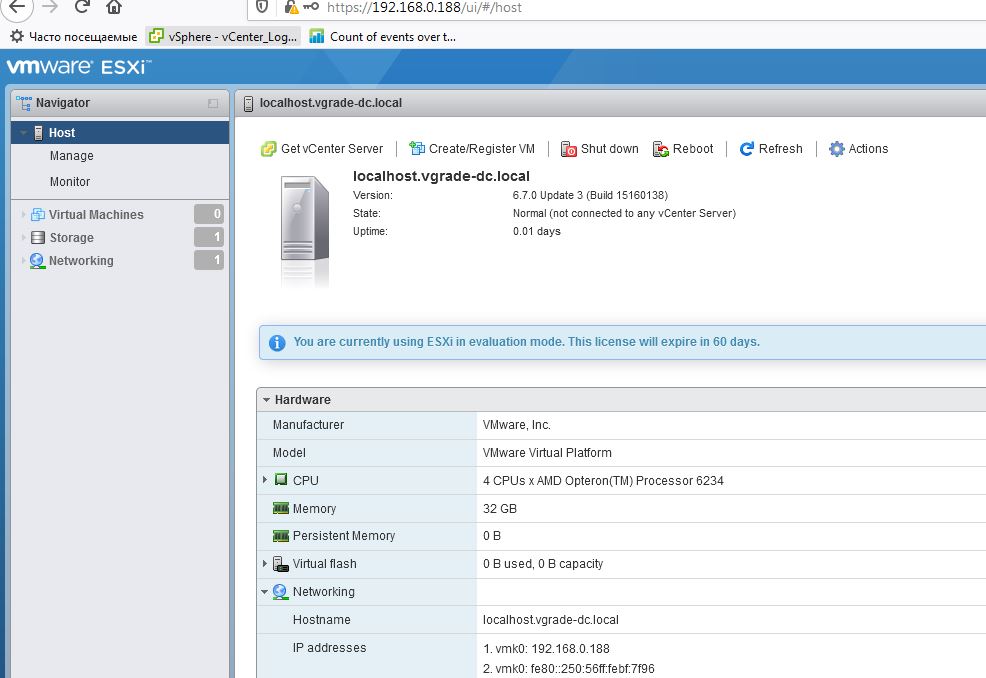Select Monitor under Host

(70, 182)
